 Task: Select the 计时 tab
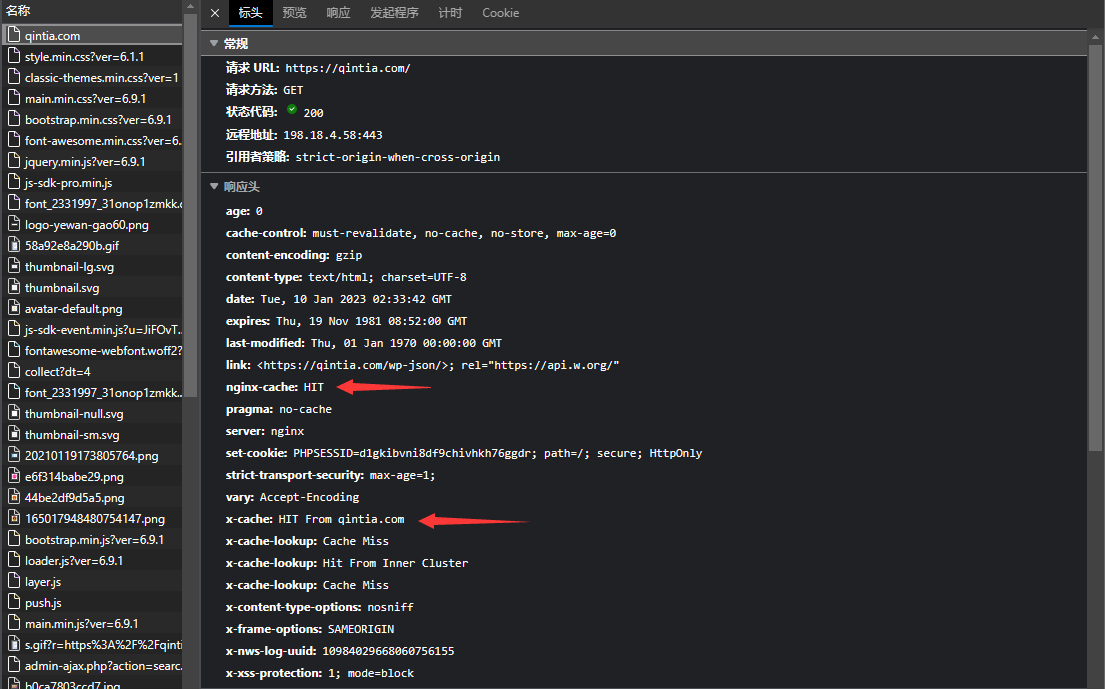pyautogui.click(x=450, y=13)
